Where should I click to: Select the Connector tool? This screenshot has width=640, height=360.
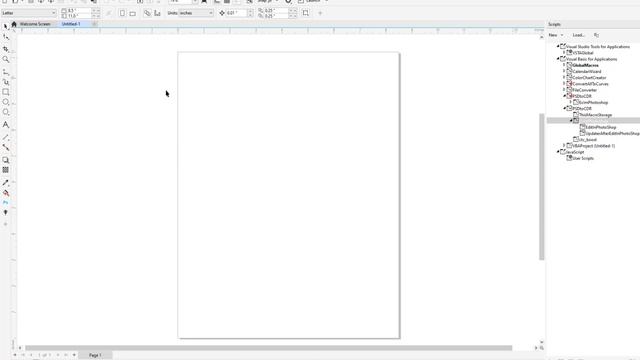(x=6, y=147)
